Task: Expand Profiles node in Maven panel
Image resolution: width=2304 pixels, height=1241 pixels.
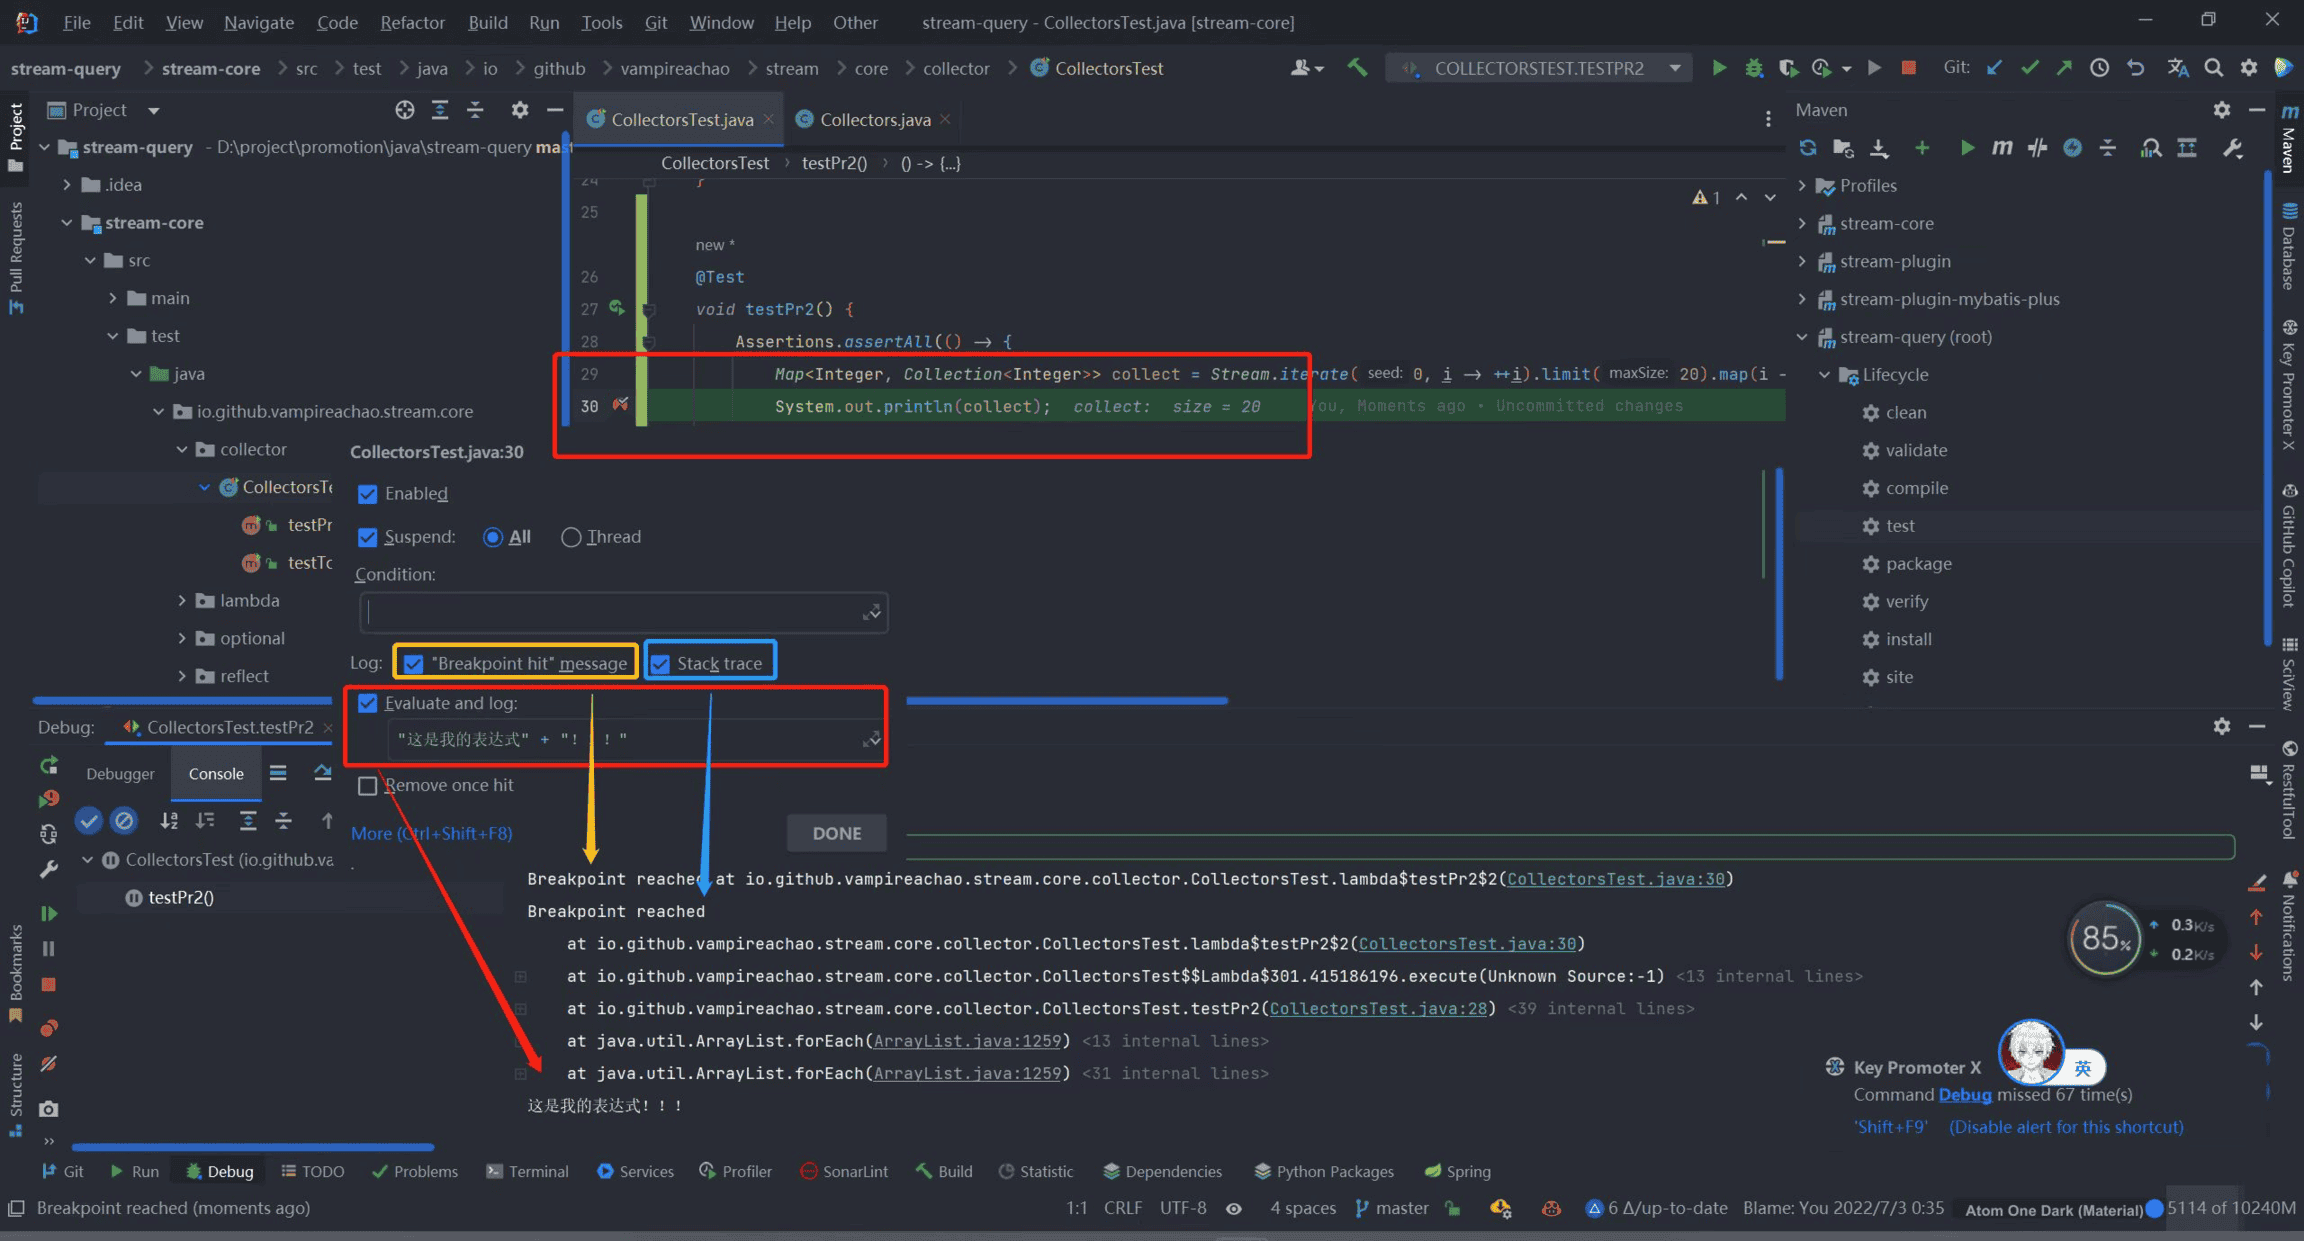Action: 1802,186
